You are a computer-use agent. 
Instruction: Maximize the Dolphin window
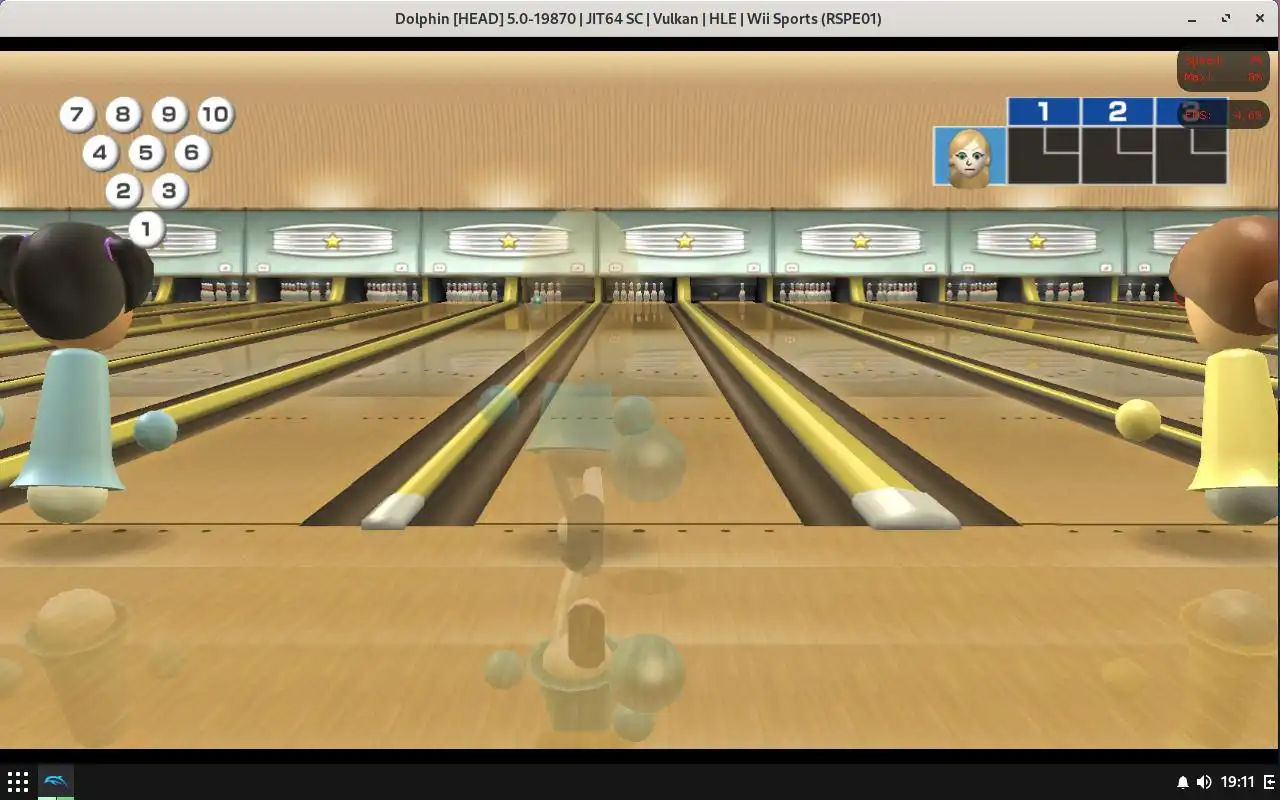[1226, 18]
